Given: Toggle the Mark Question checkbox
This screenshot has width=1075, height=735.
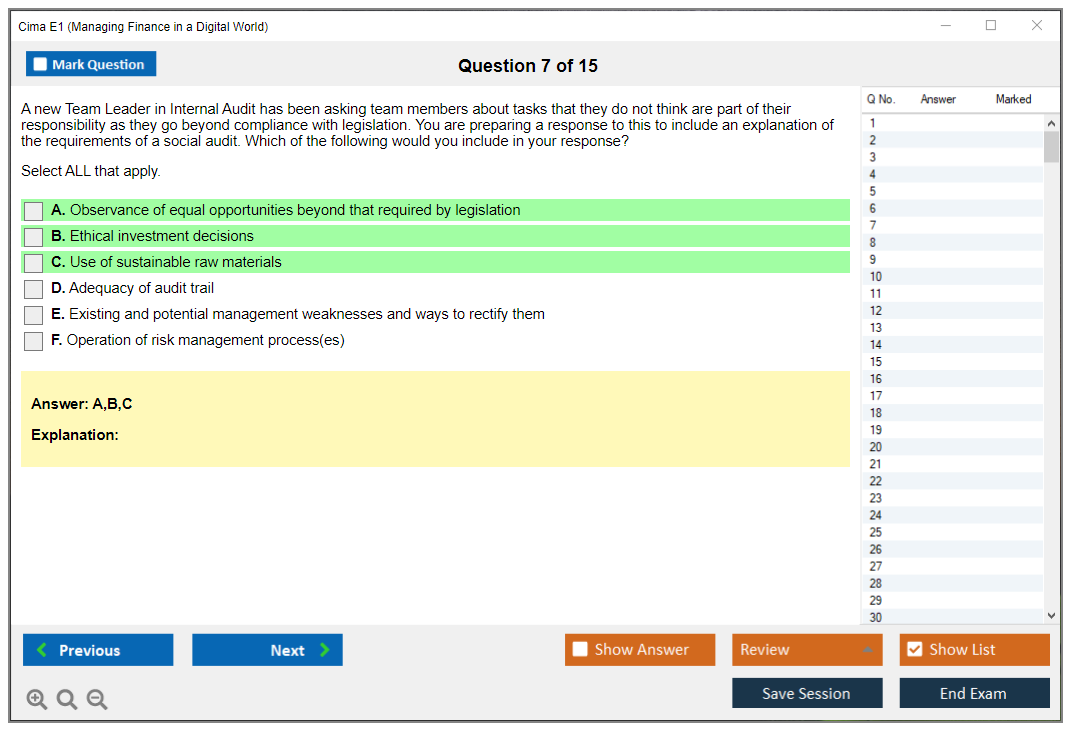Looking at the screenshot, I should 40,64.
